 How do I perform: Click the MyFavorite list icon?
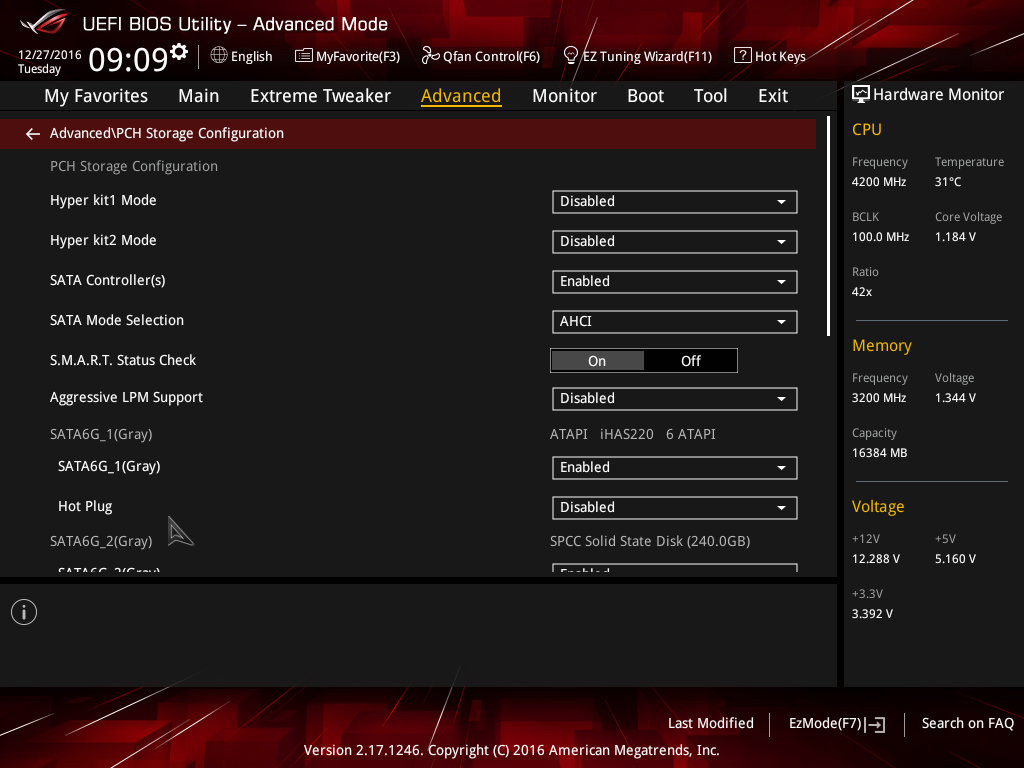point(304,56)
